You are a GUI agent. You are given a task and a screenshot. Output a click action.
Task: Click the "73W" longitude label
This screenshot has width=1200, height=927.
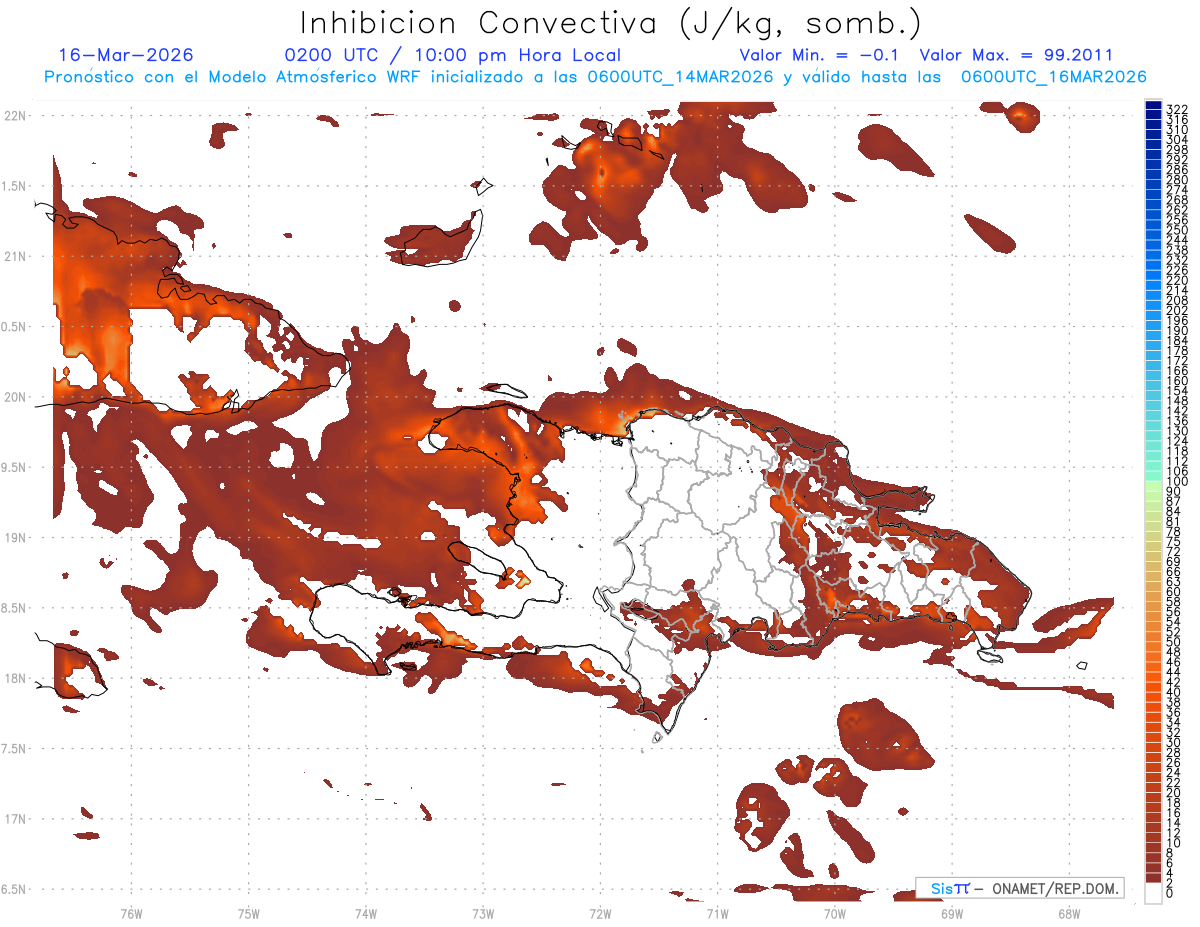(x=483, y=913)
